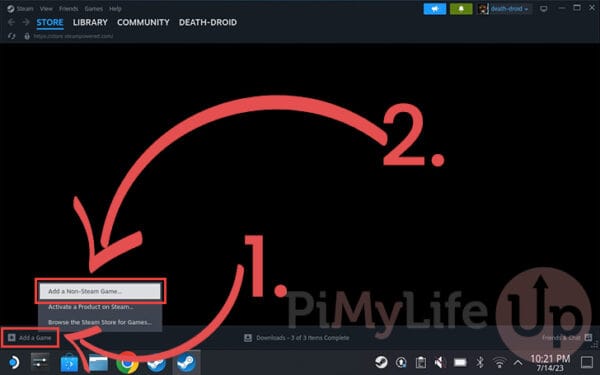
Task: Open the battery tray icon
Action: click(460, 362)
